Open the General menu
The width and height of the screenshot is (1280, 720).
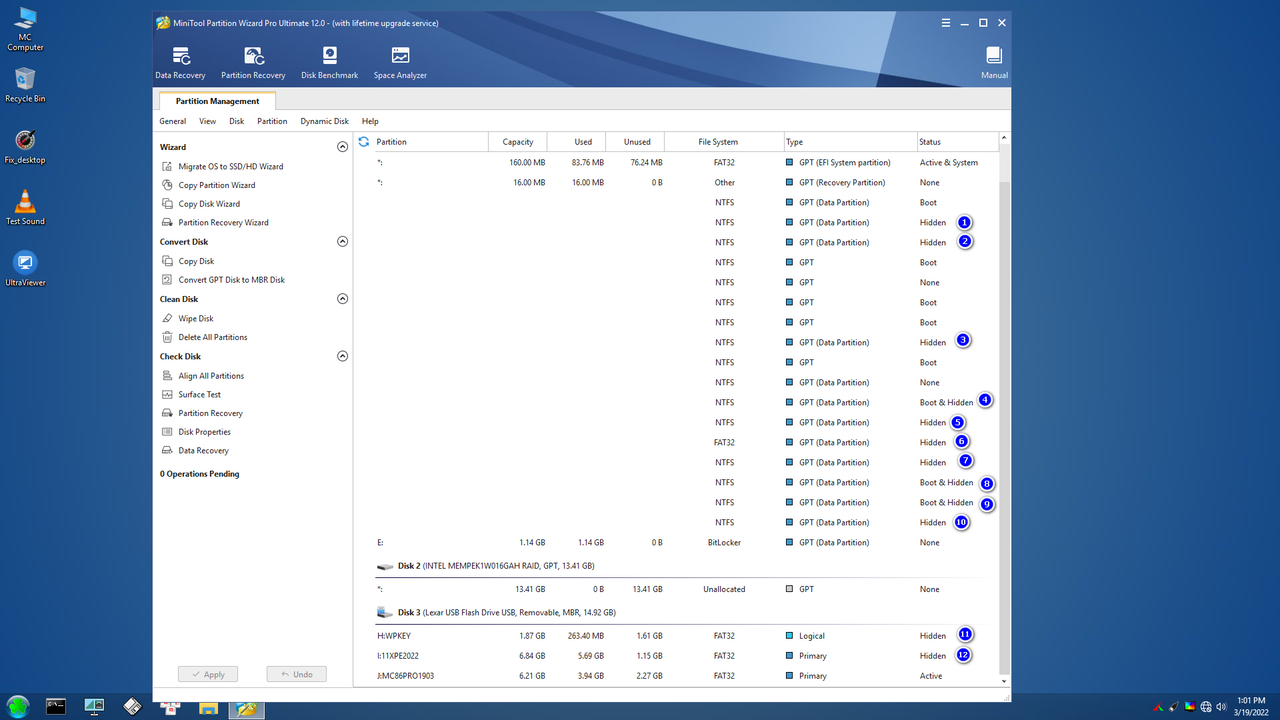point(172,121)
